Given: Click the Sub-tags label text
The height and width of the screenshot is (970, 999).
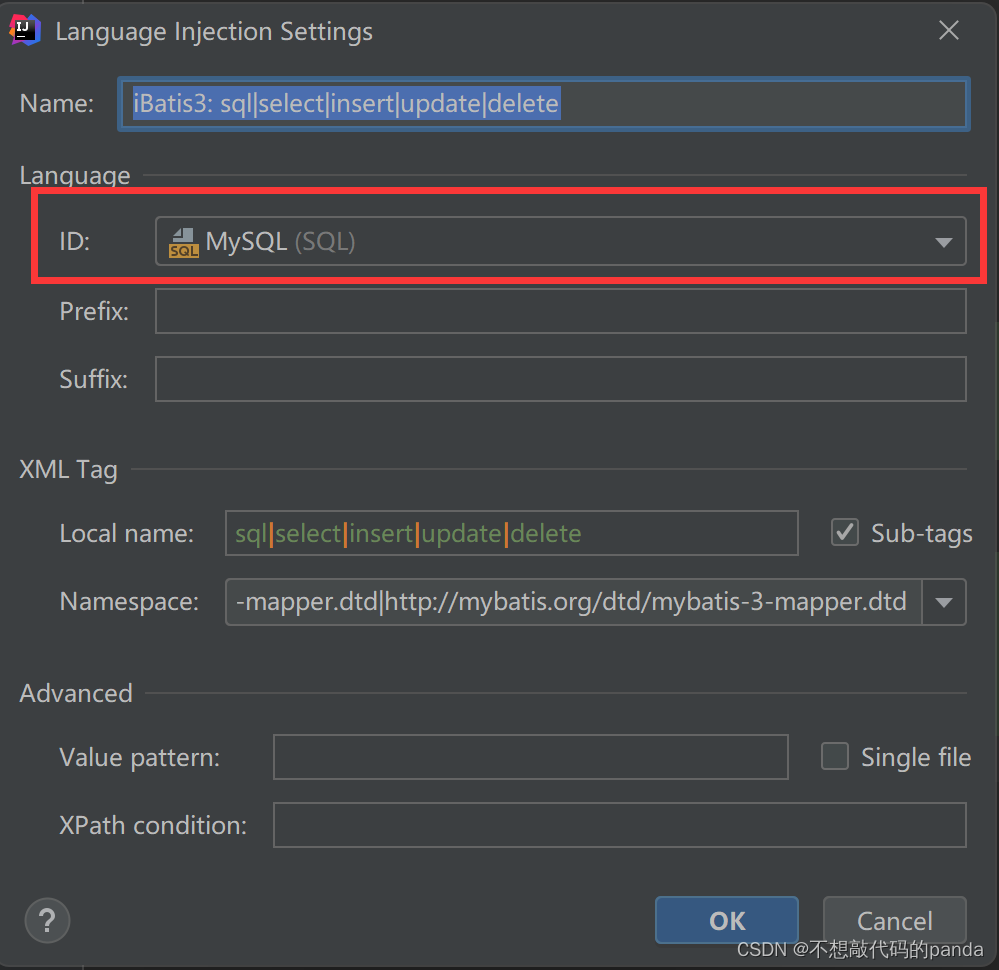Looking at the screenshot, I should (921, 533).
